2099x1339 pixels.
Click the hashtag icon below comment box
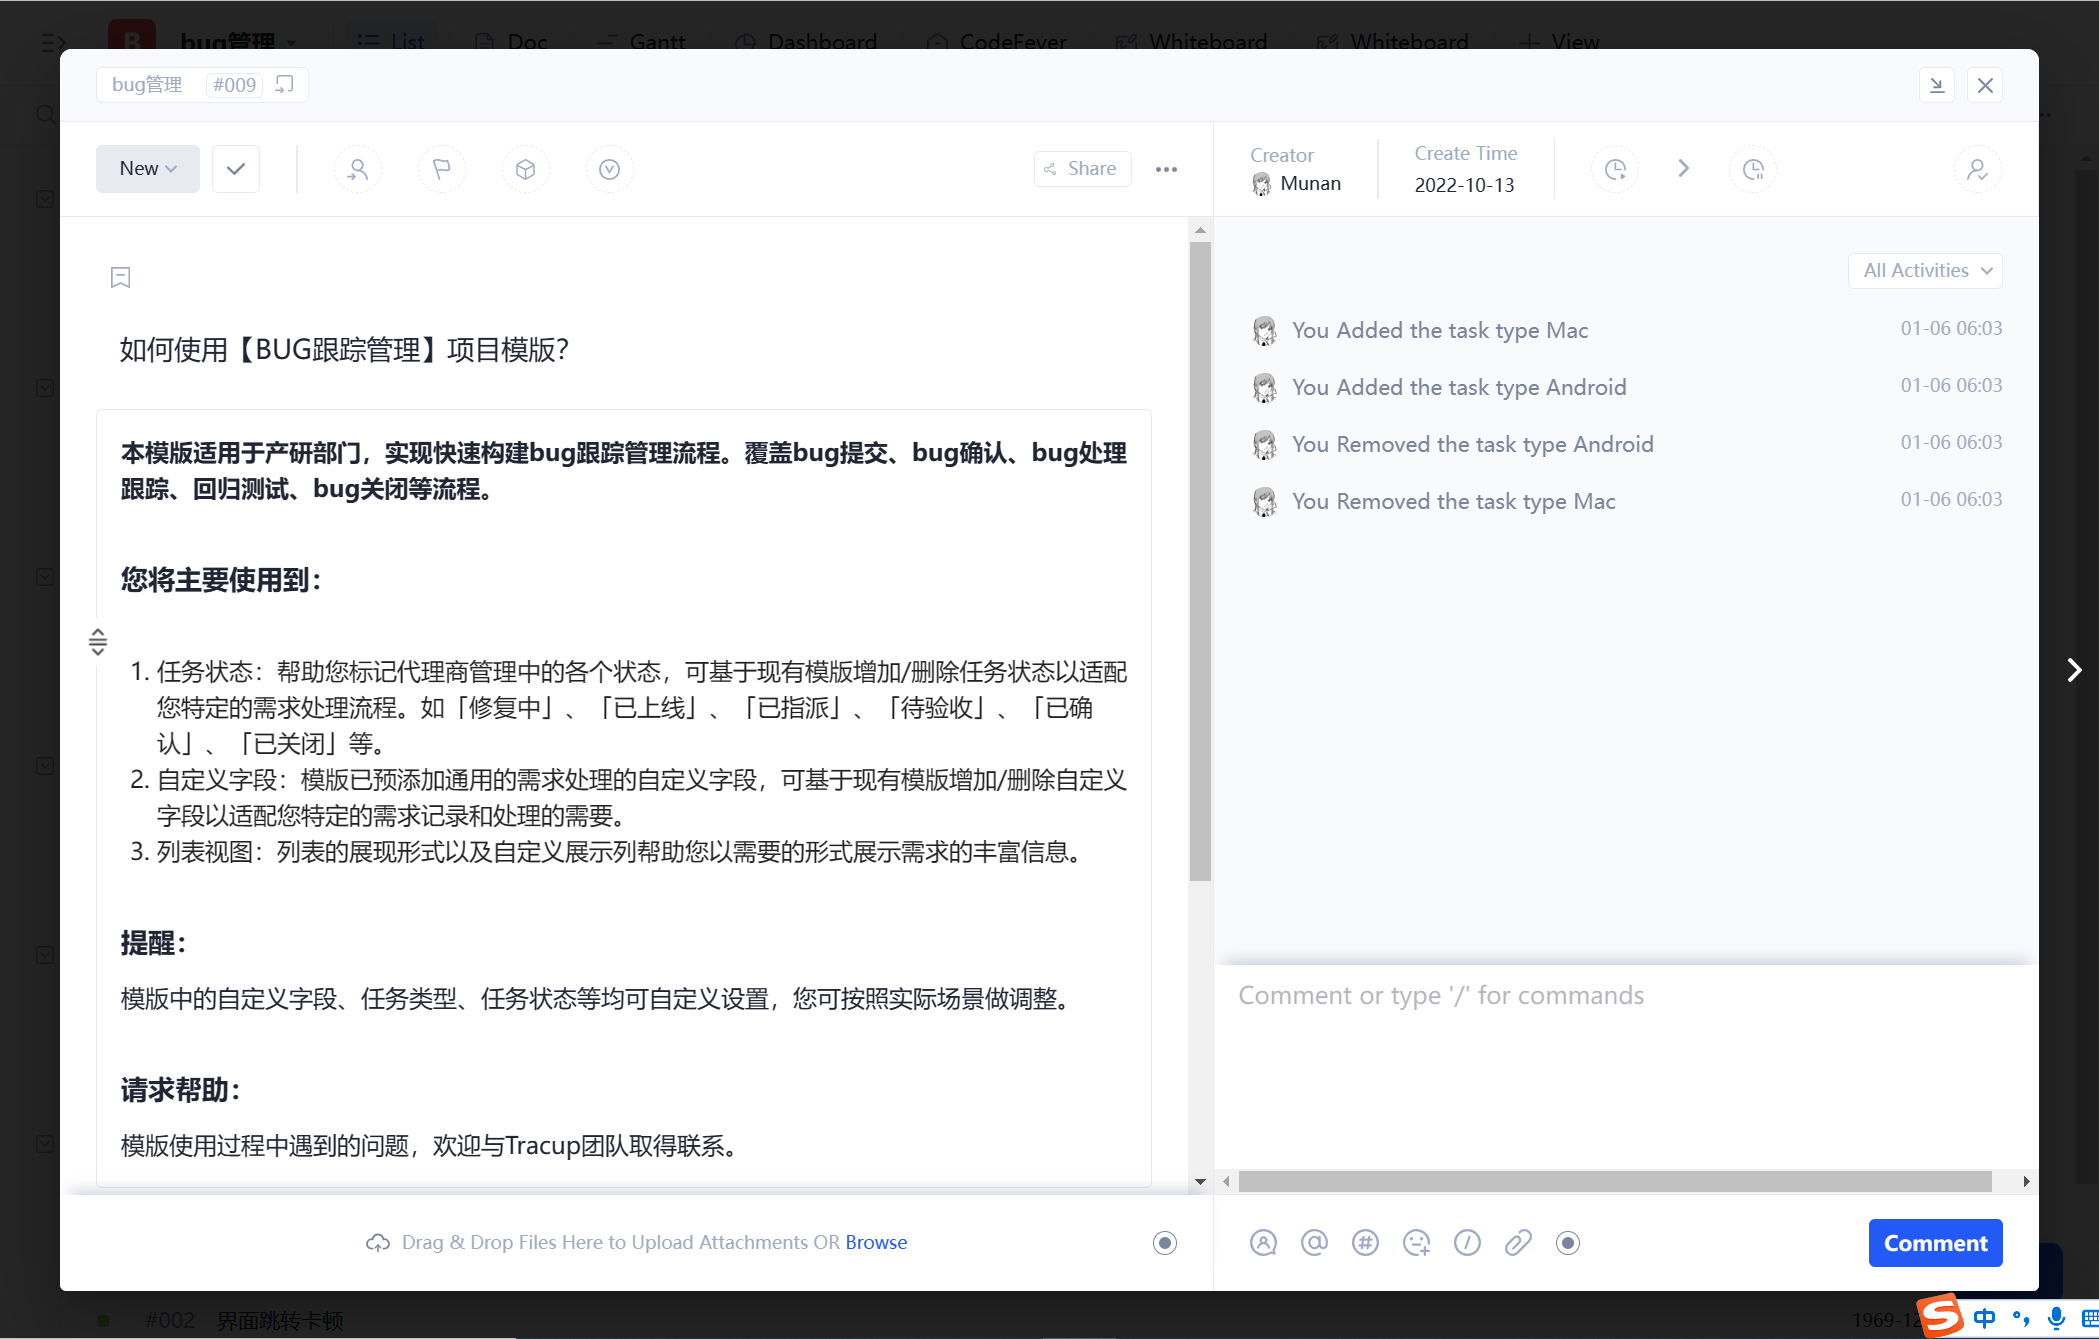[1365, 1243]
